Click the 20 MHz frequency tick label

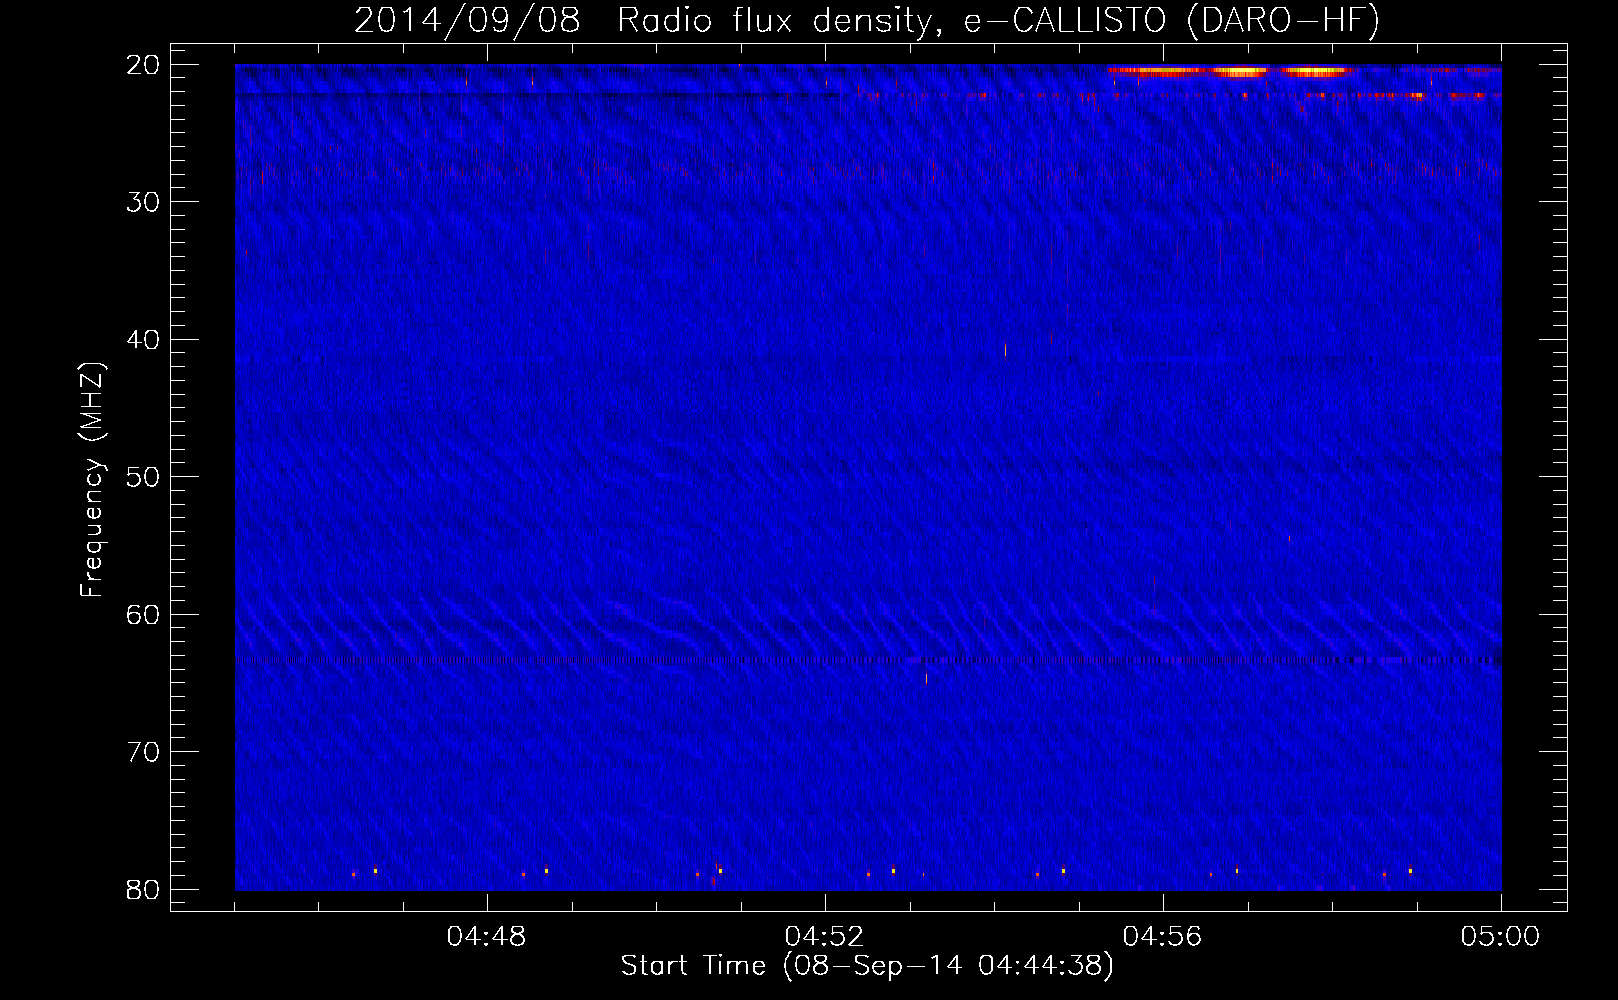143,65
